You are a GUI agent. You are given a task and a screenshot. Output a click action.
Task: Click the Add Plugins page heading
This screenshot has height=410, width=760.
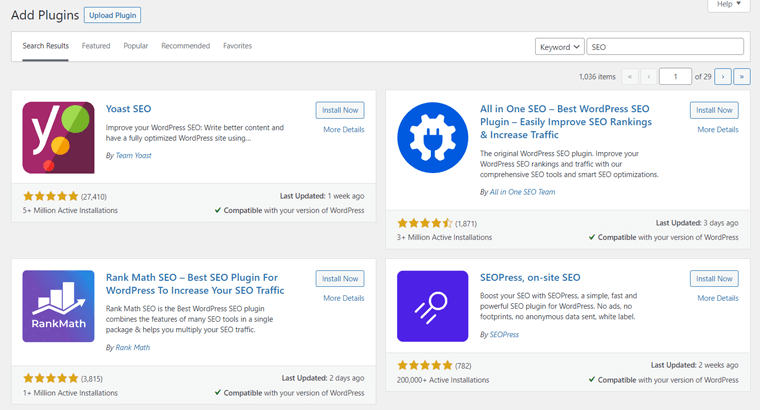pos(45,15)
